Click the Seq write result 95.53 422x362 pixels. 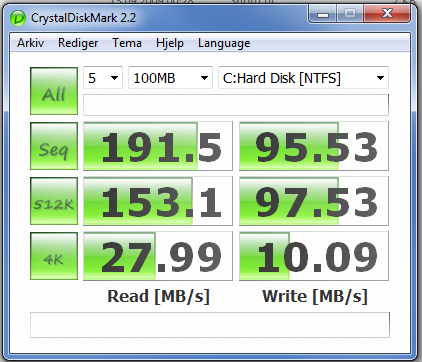[314, 146]
